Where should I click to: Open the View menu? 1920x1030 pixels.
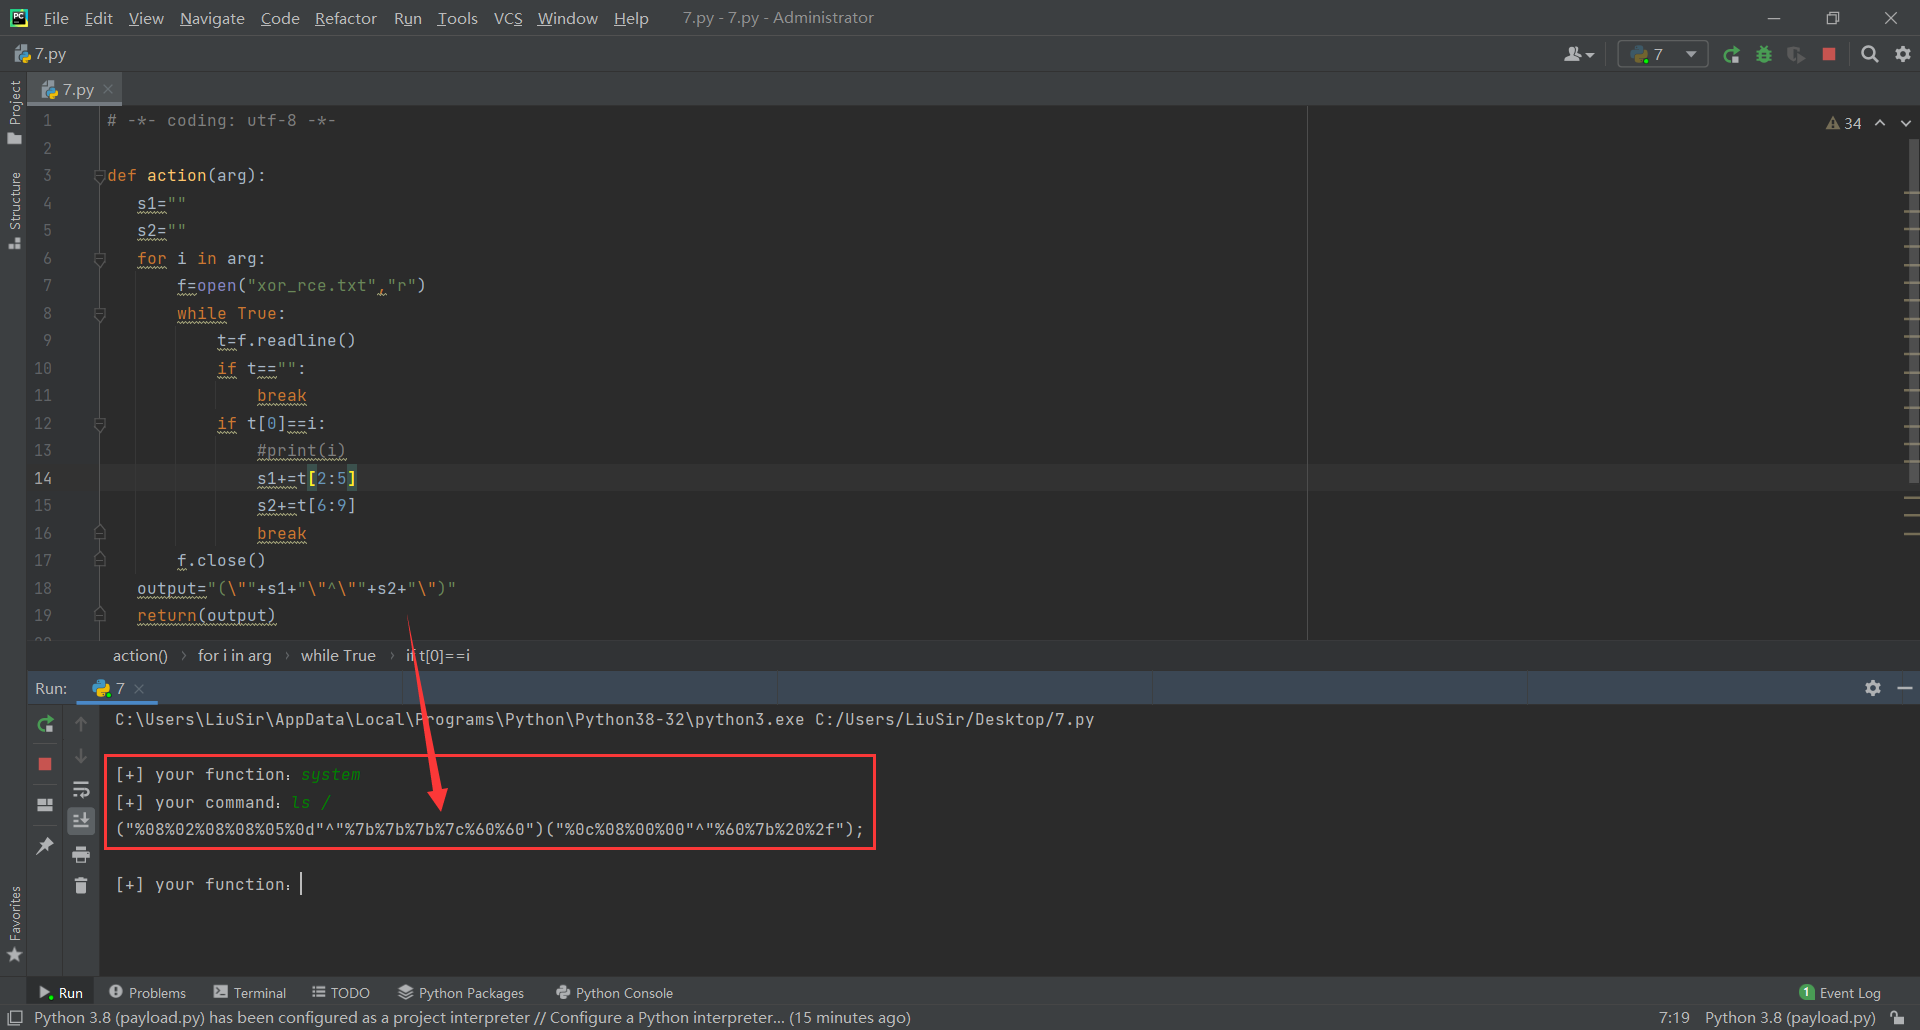146,18
